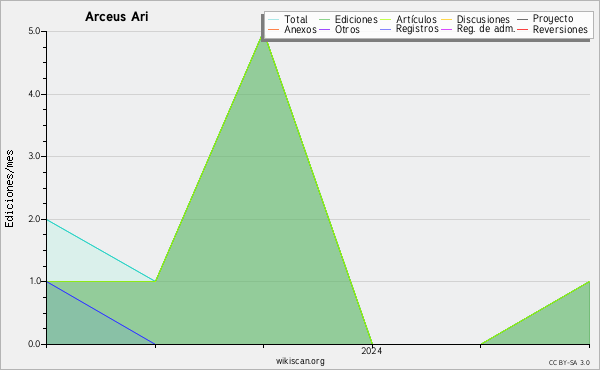Click the 5.0 y-axis tick label

[34, 31]
